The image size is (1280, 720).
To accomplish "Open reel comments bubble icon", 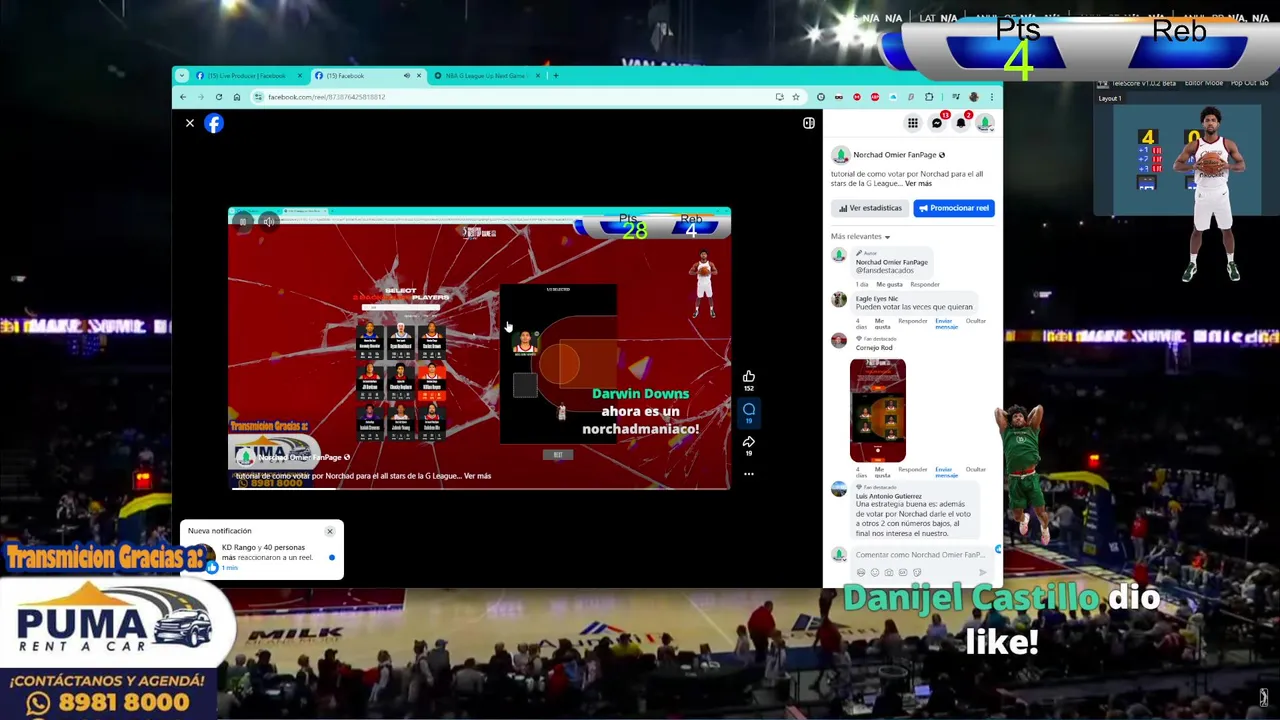I will coord(748,410).
